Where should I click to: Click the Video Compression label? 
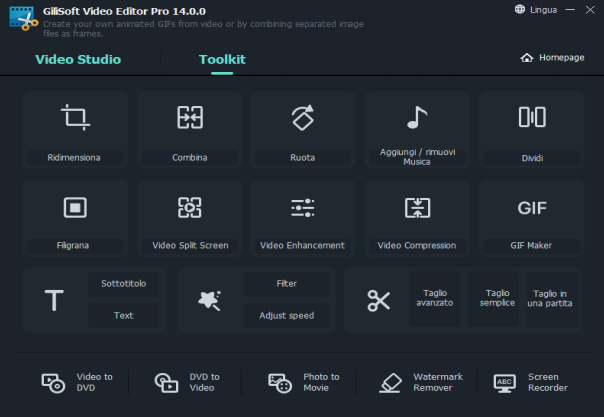417,246
